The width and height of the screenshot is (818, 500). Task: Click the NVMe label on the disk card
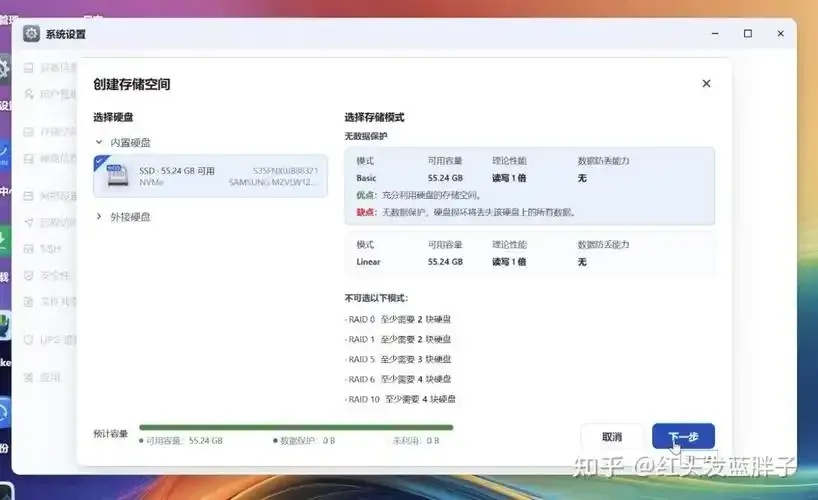coord(151,182)
